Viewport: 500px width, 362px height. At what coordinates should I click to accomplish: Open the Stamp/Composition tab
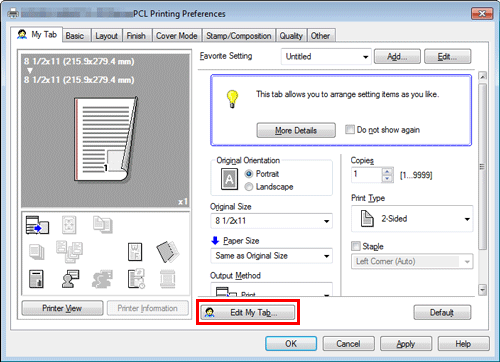pos(239,36)
